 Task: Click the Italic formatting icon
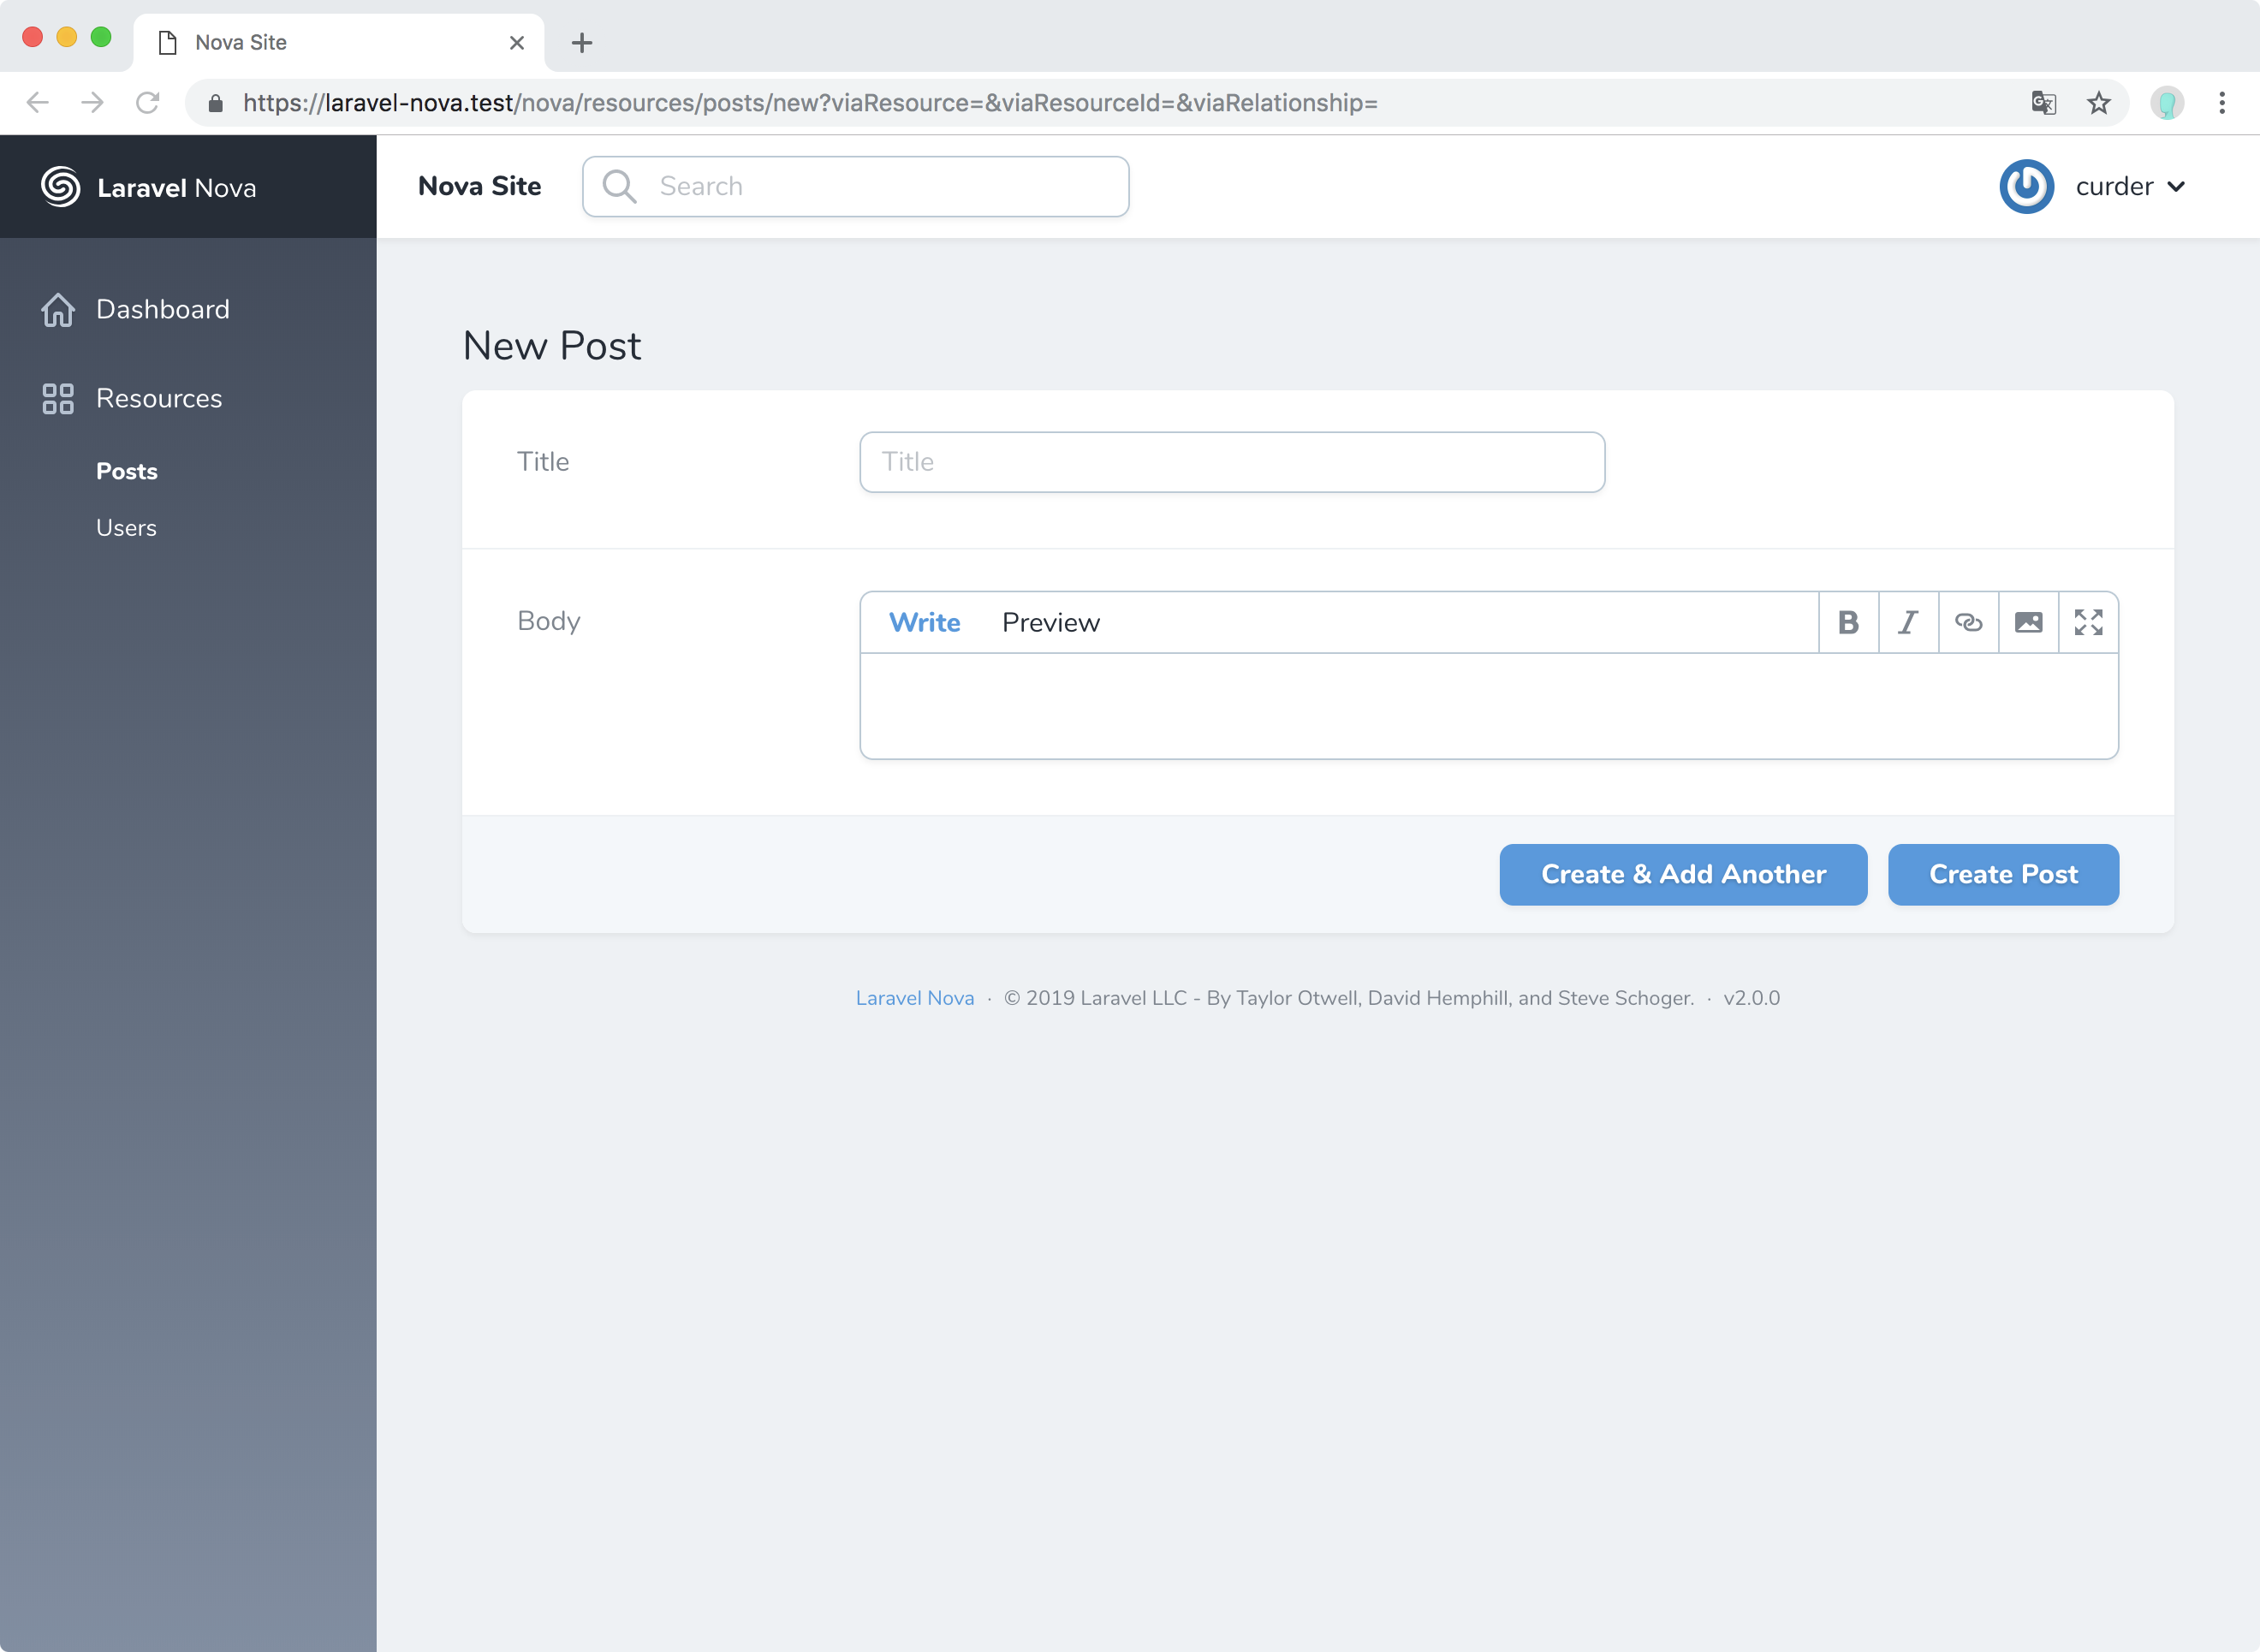(x=1908, y=622)
